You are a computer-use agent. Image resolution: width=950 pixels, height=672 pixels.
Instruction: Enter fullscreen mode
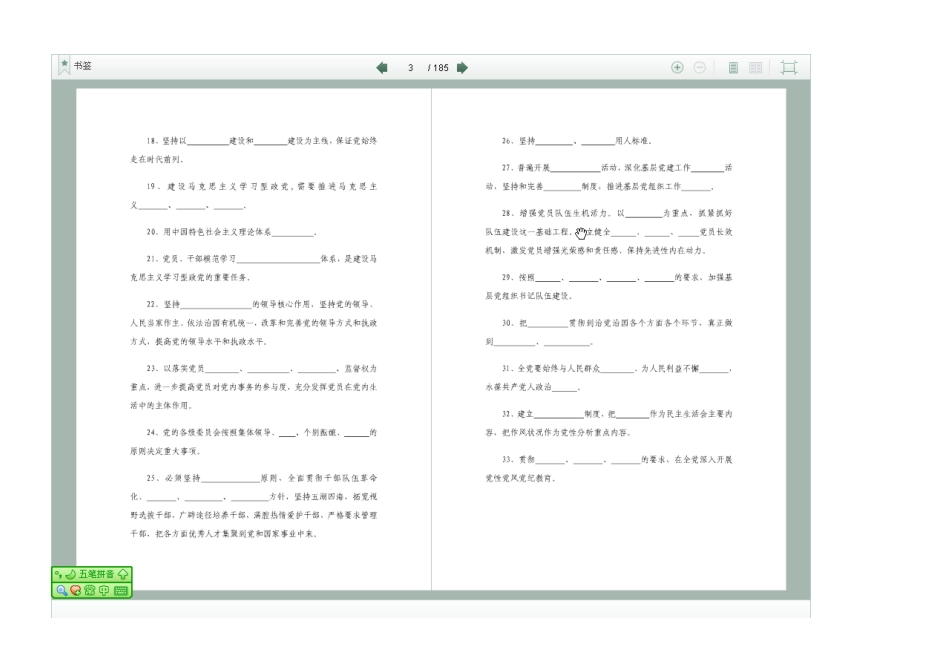(789, 67)
